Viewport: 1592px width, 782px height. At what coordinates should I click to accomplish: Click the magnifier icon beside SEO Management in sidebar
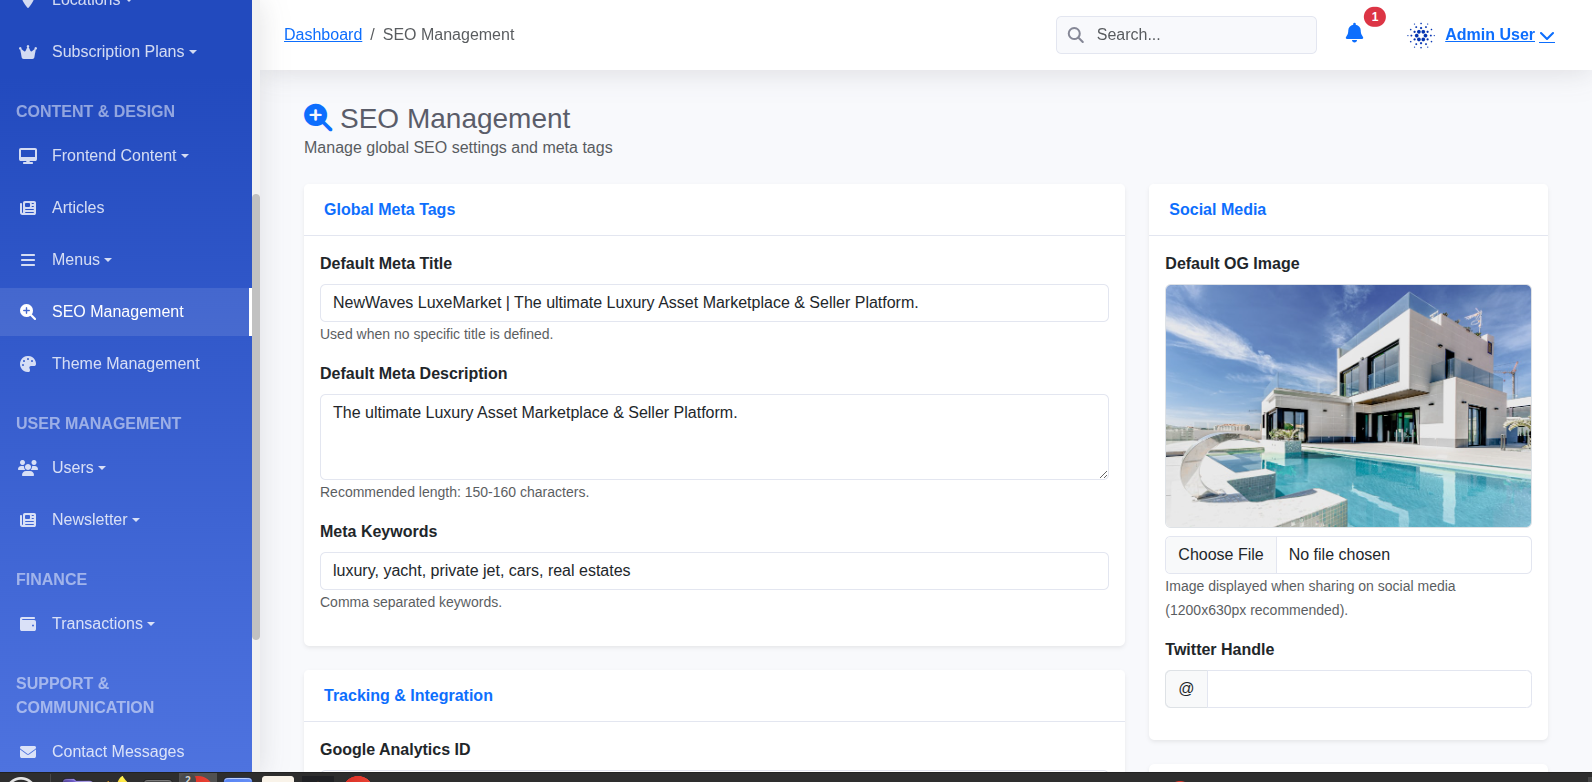[x=28, y=312]
